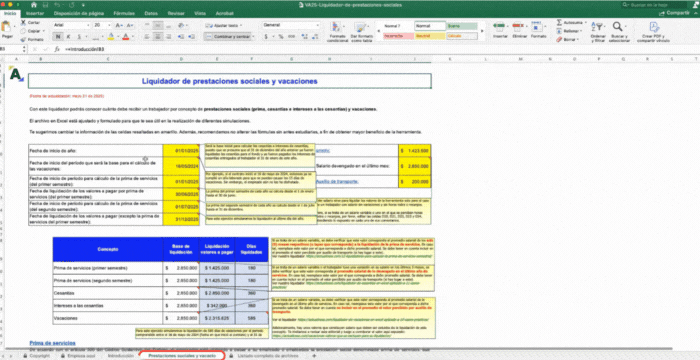Toggle align right in ribbon
This screenshot has width=700, height=360.
point(169,37)
